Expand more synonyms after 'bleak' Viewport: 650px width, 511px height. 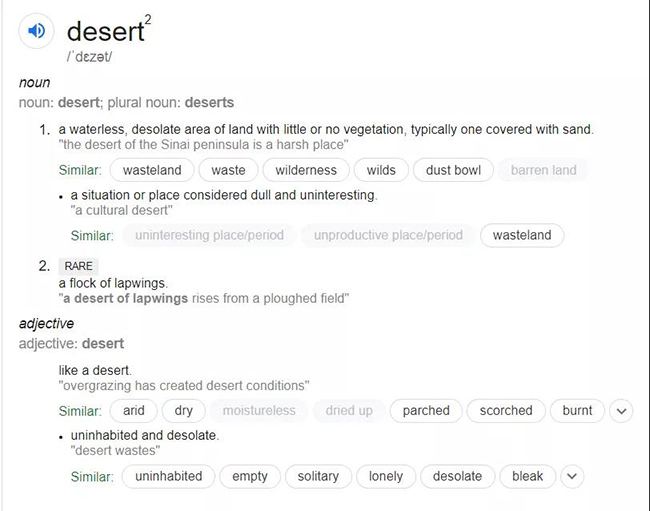tap(571, 476)
